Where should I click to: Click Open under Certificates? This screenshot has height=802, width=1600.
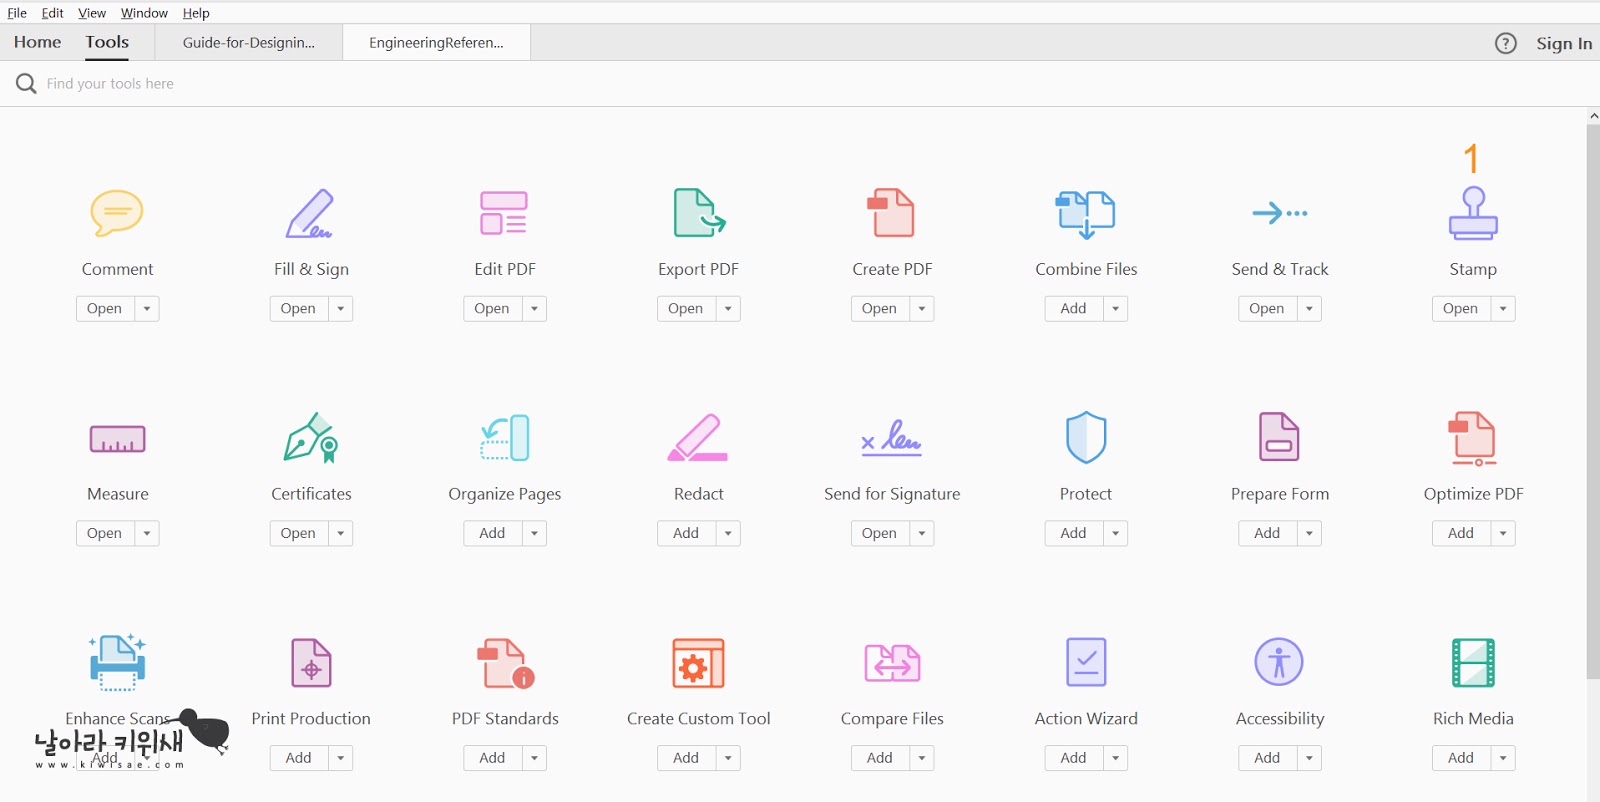pyautogui.click(x=298, y=534)
